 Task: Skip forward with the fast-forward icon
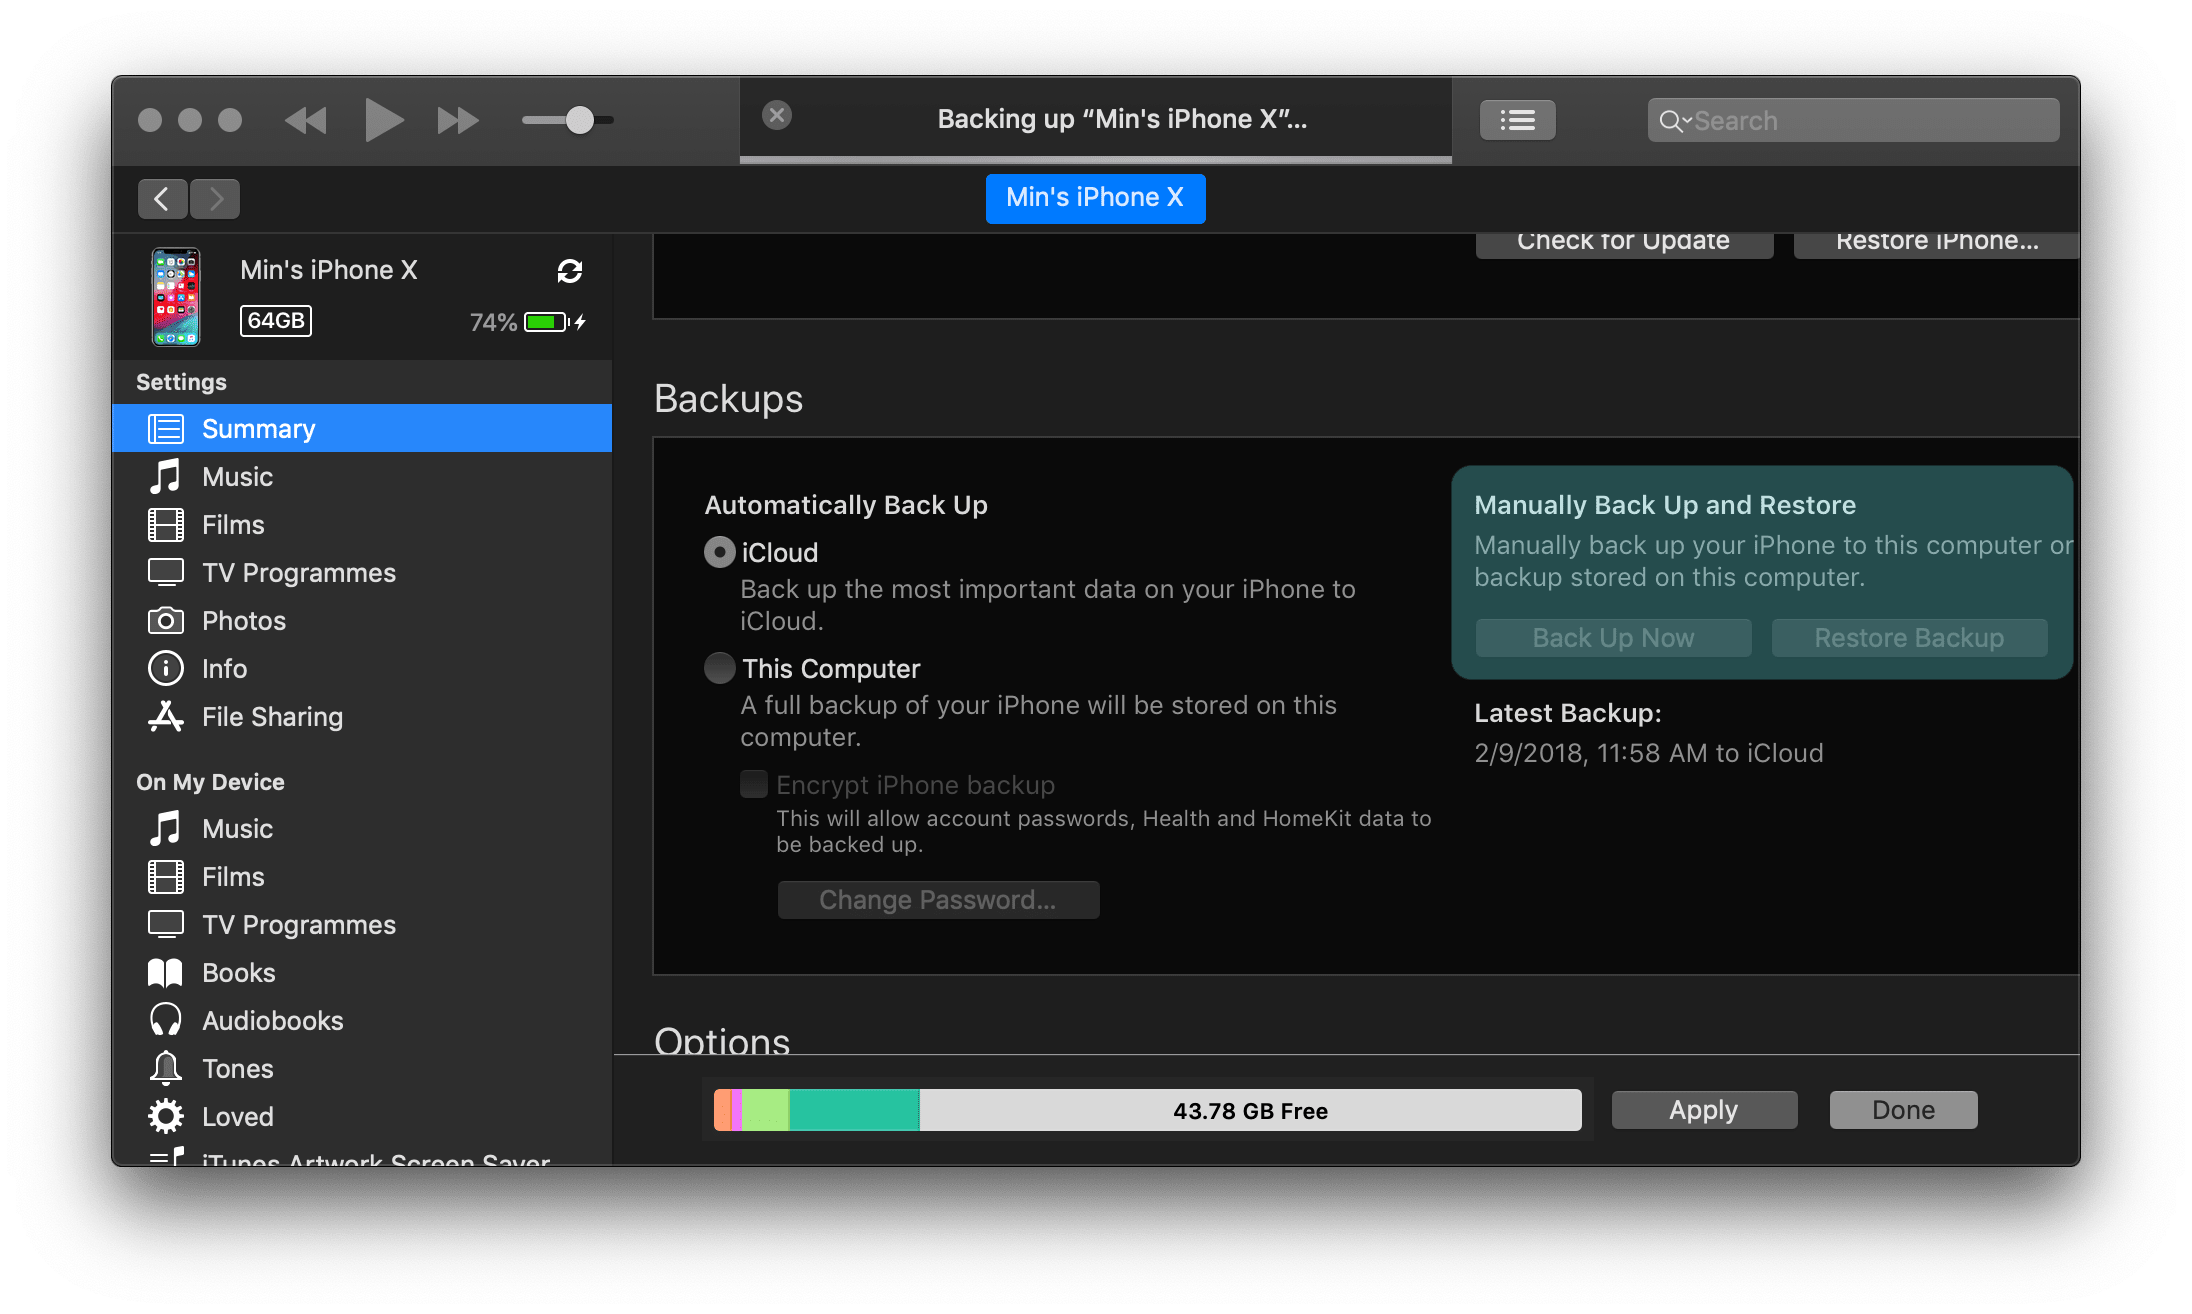click(x=458, y=121)
